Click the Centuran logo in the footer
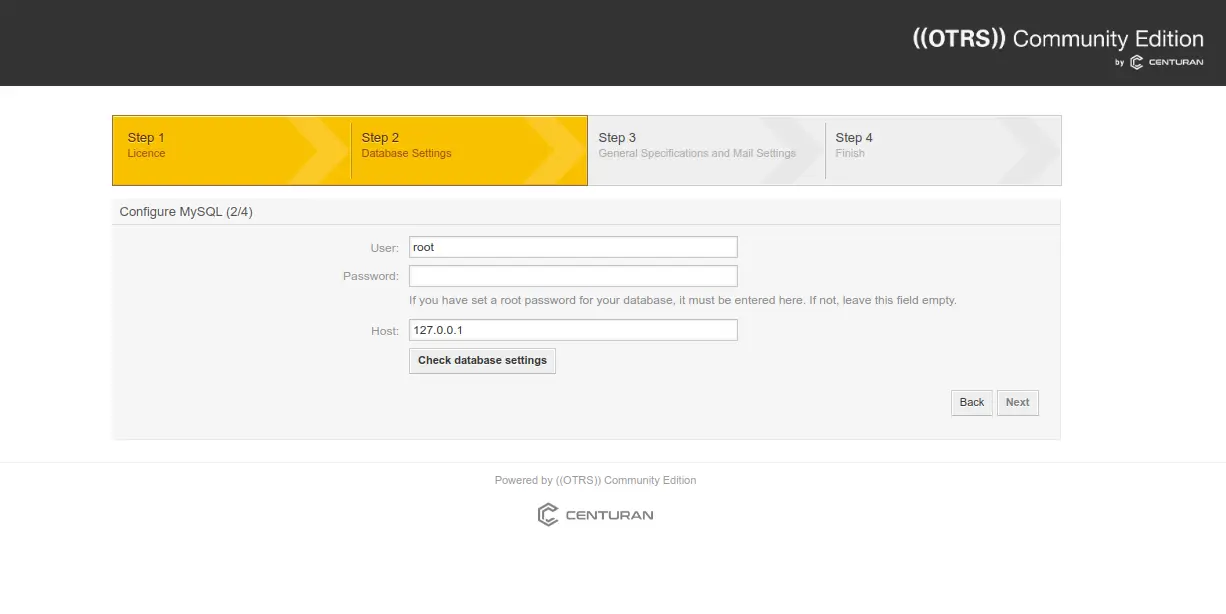The image size is (1226, 614). click(x=595, y=515)
